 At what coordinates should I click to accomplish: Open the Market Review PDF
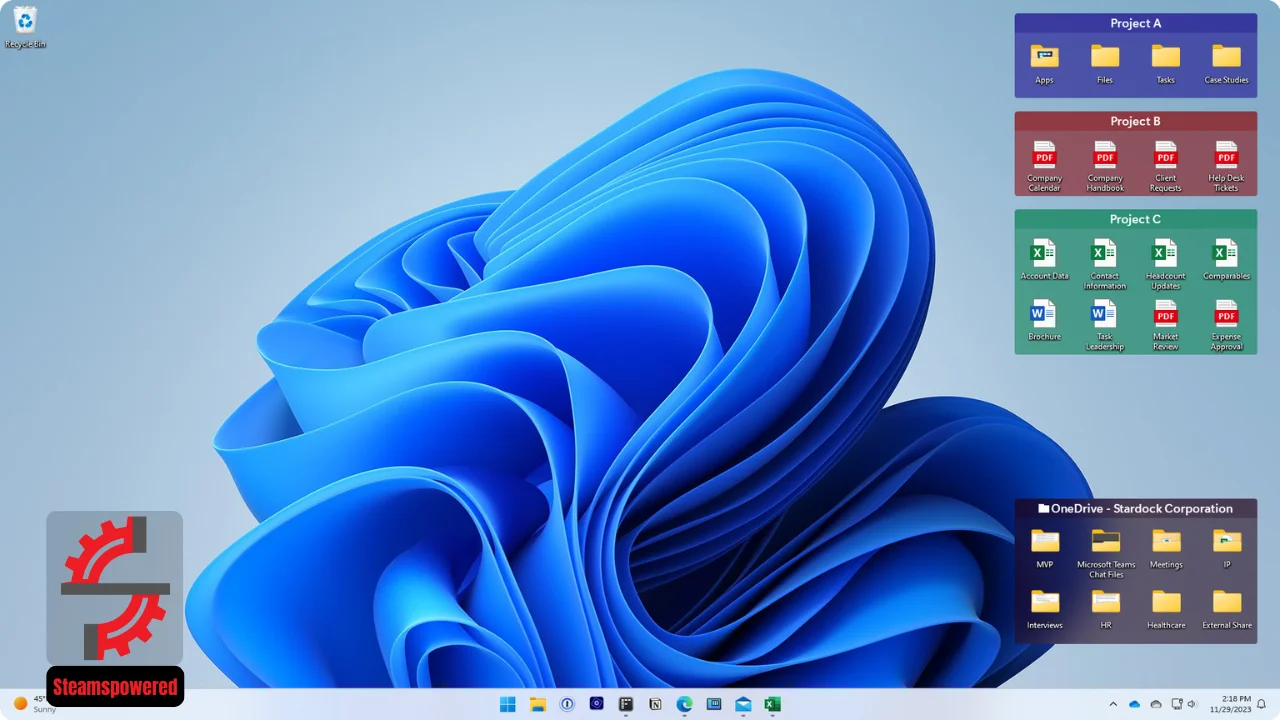tap(1166, 325)
